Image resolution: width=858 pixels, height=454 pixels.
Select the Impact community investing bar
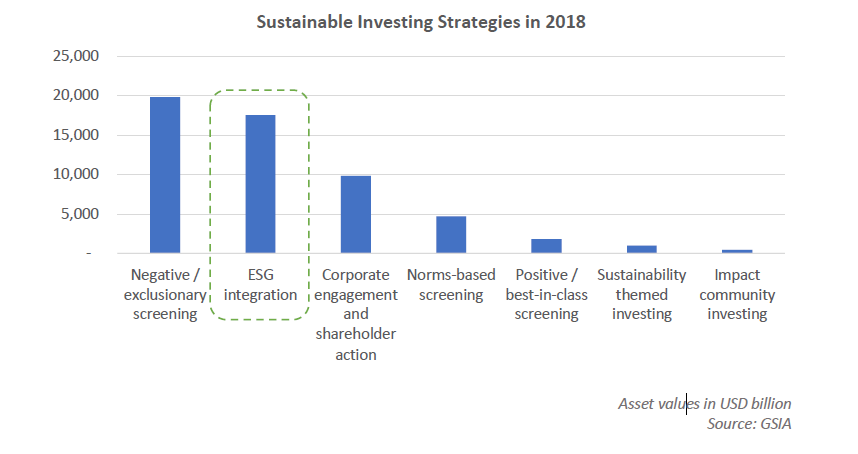pyautogui.click(x=737, y=251)
